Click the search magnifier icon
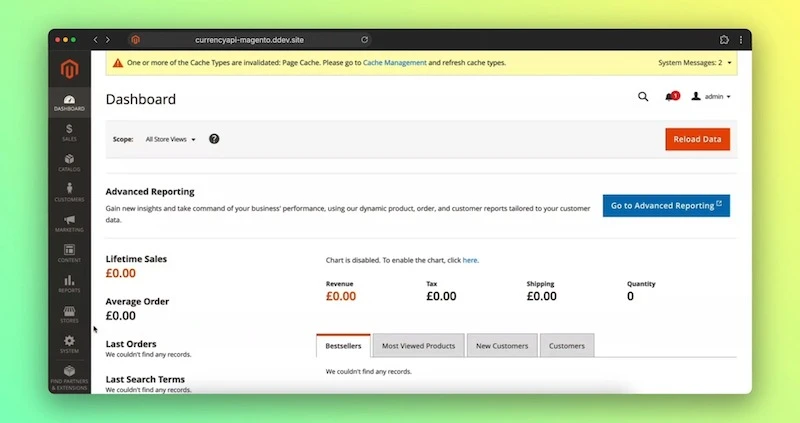Viewport: 800px width, 423px height. click(x=643, y=97)
